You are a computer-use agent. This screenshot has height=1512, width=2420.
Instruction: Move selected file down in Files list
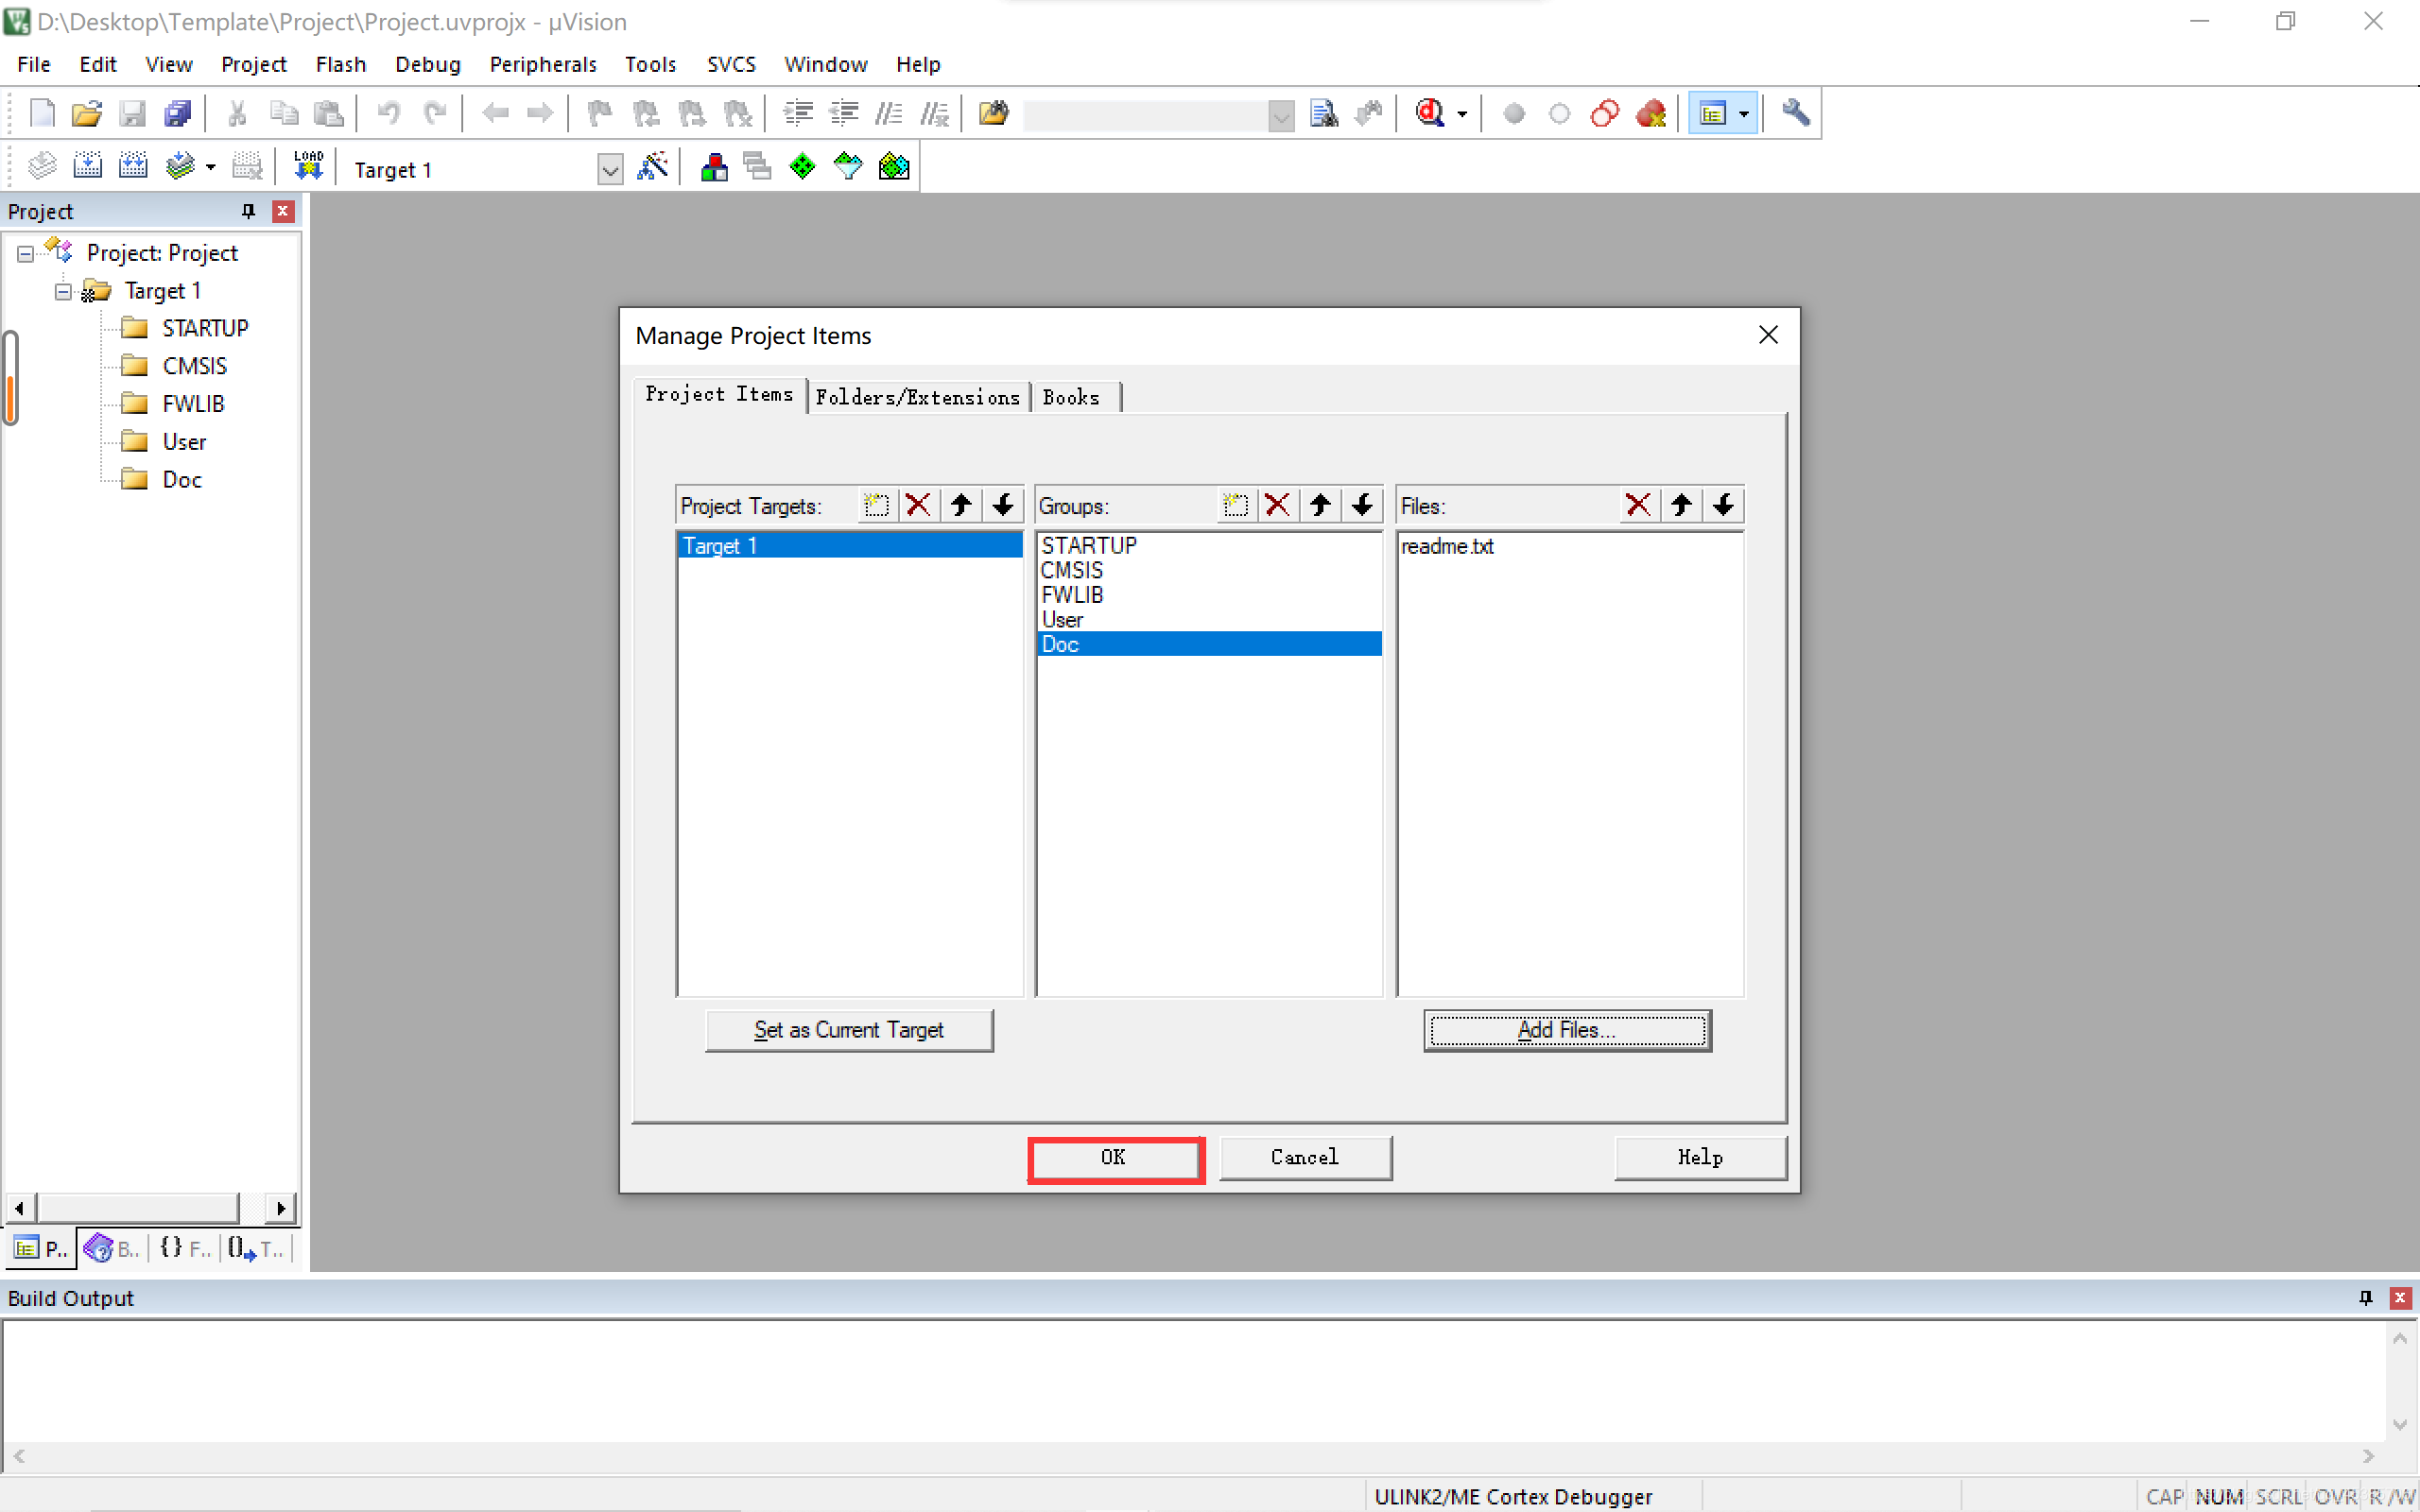tap(1723, 505)
